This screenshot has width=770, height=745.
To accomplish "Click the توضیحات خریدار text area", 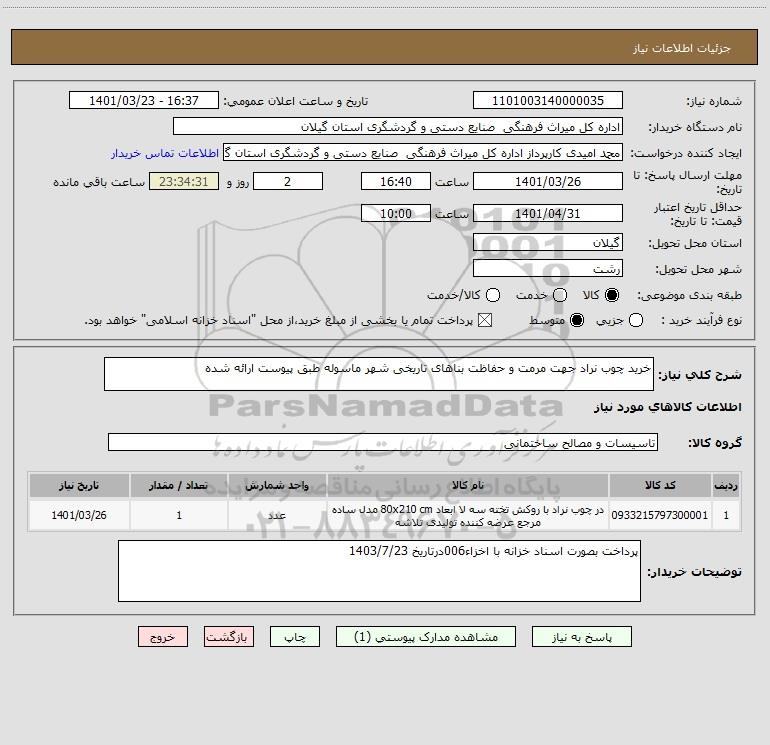I will click(379, 571).
